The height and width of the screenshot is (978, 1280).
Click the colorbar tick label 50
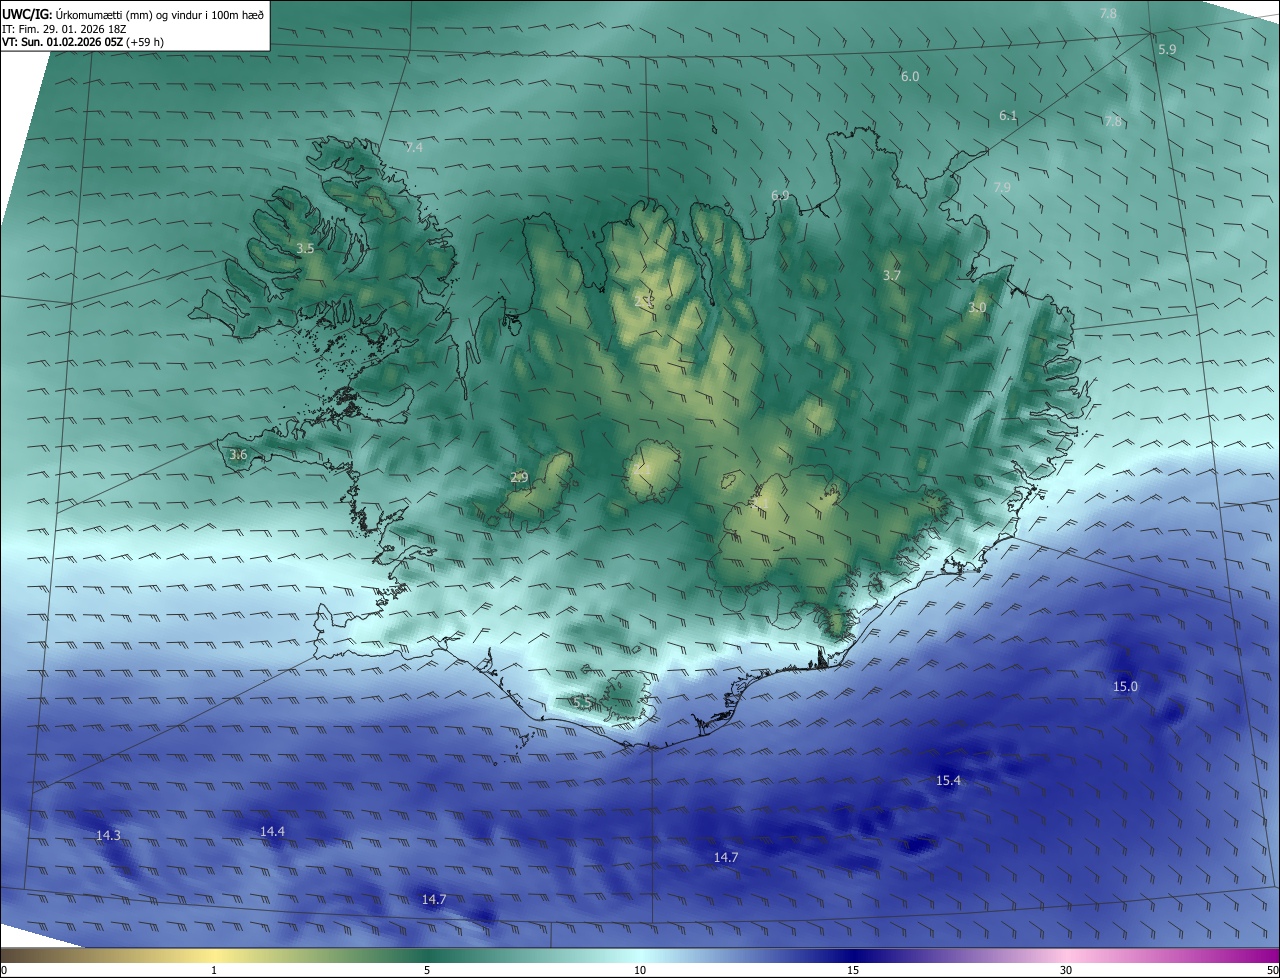[1272, 970]
